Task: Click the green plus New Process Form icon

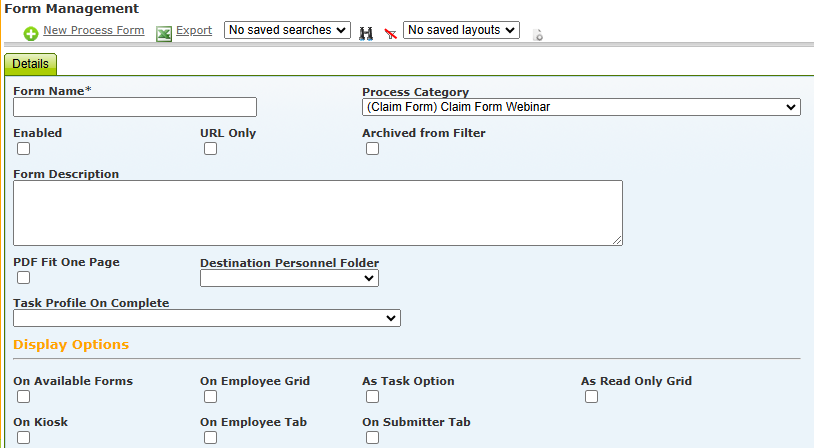Action: pos(31,34)
